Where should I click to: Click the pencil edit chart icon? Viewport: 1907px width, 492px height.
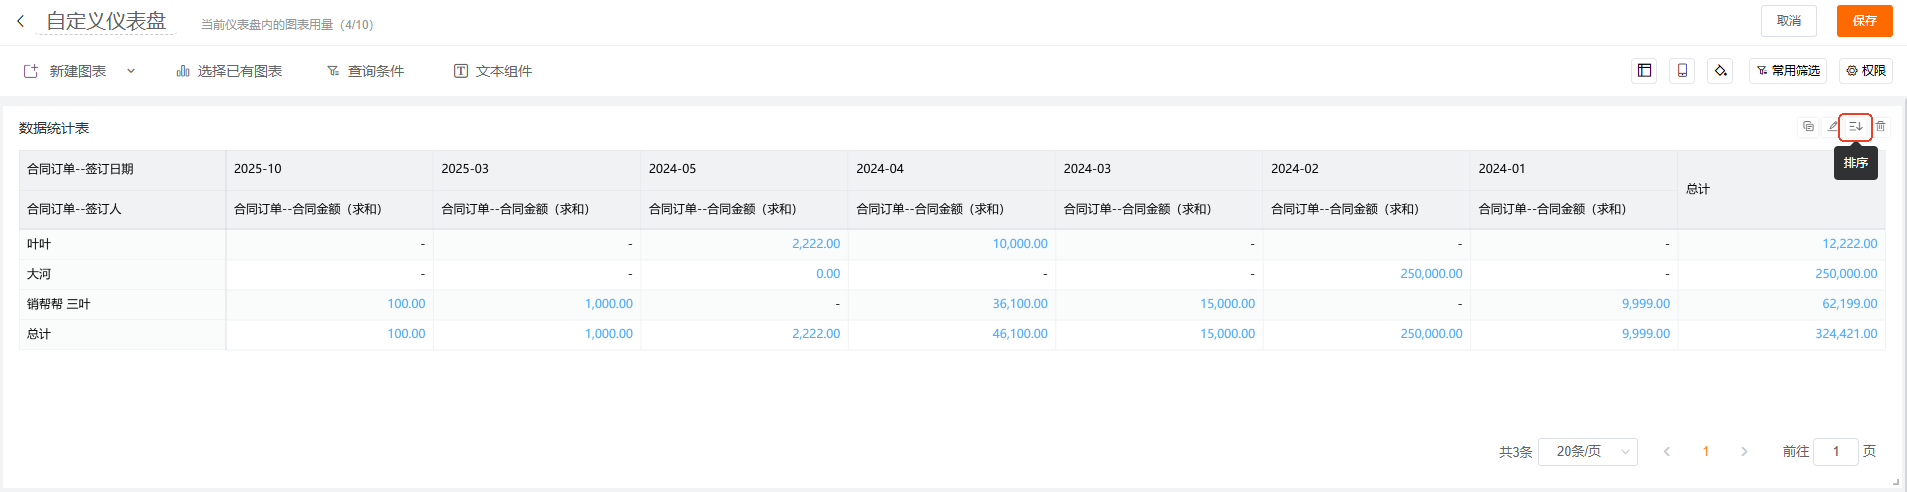[1832, 127]
